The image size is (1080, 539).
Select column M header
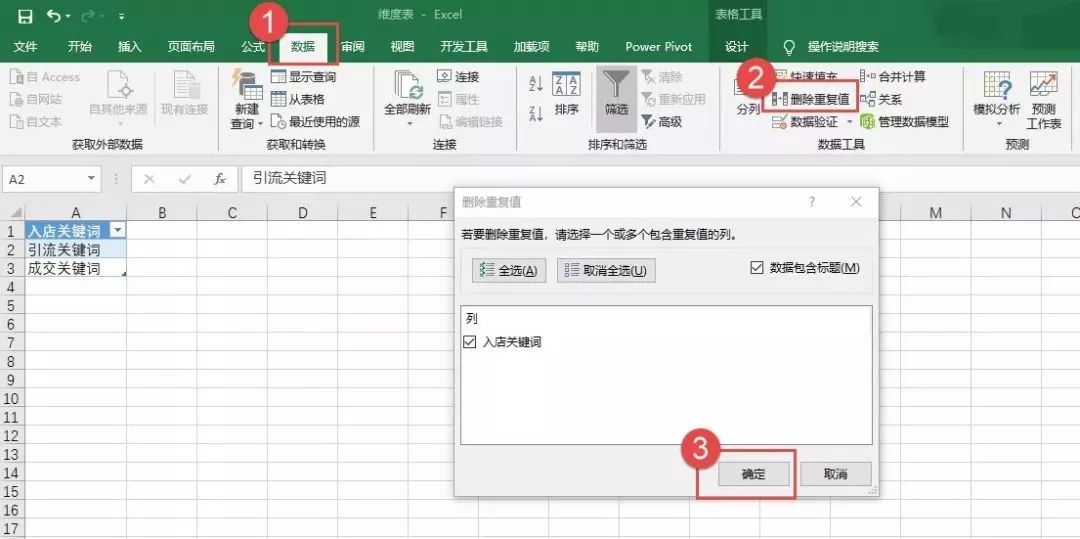point(935,213)
